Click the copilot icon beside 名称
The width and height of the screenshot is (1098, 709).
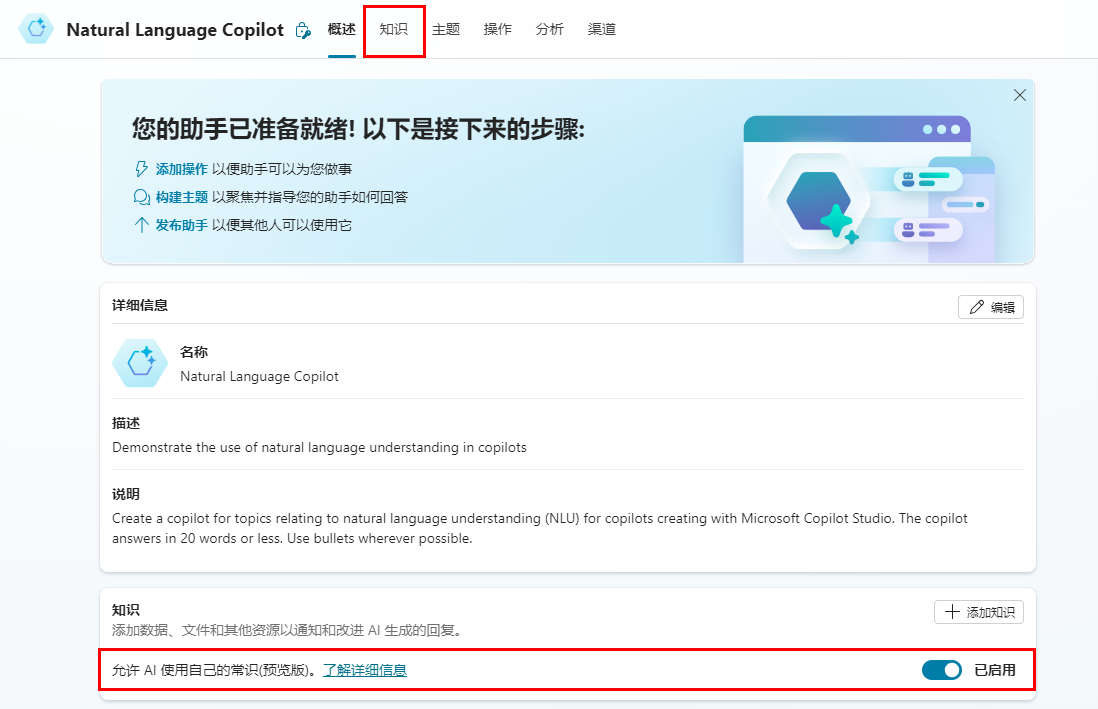(140, 363)
